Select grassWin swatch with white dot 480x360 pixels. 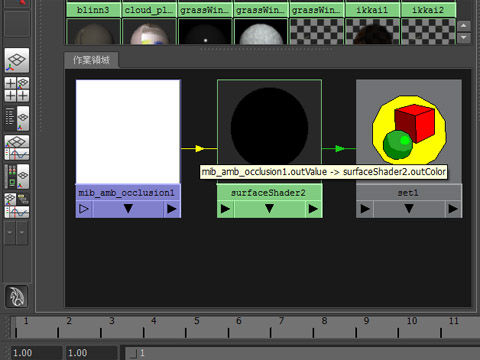(x=205, y=31)
